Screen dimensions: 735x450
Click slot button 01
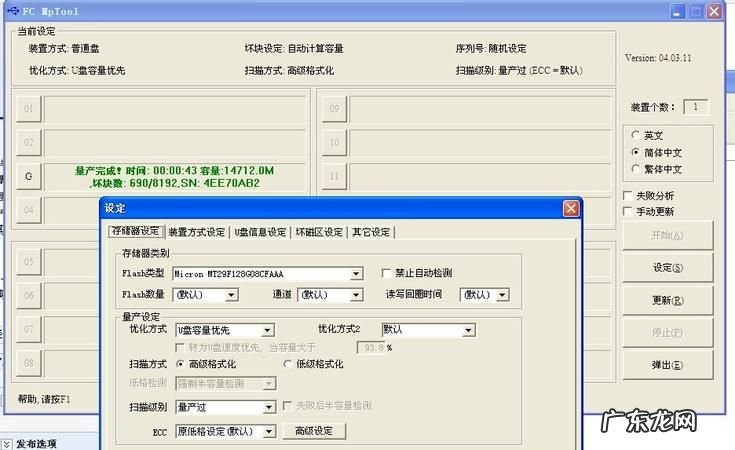click(x=28, y=108)
